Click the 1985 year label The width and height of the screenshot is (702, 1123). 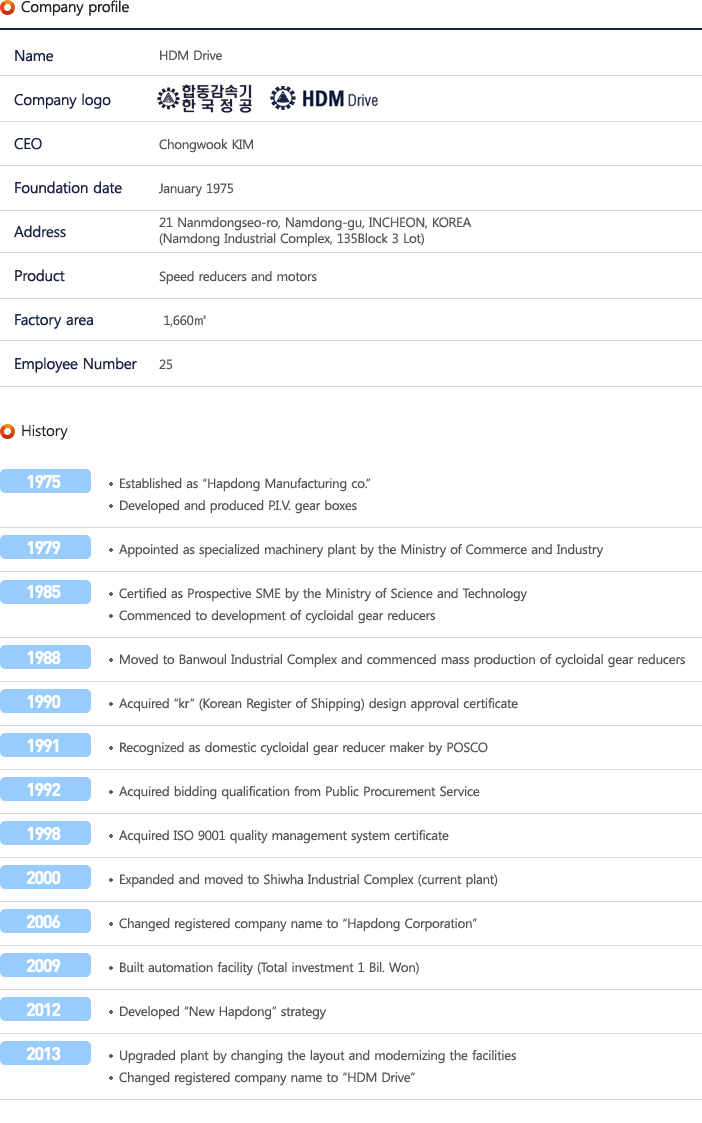click(x=45, y=592)
